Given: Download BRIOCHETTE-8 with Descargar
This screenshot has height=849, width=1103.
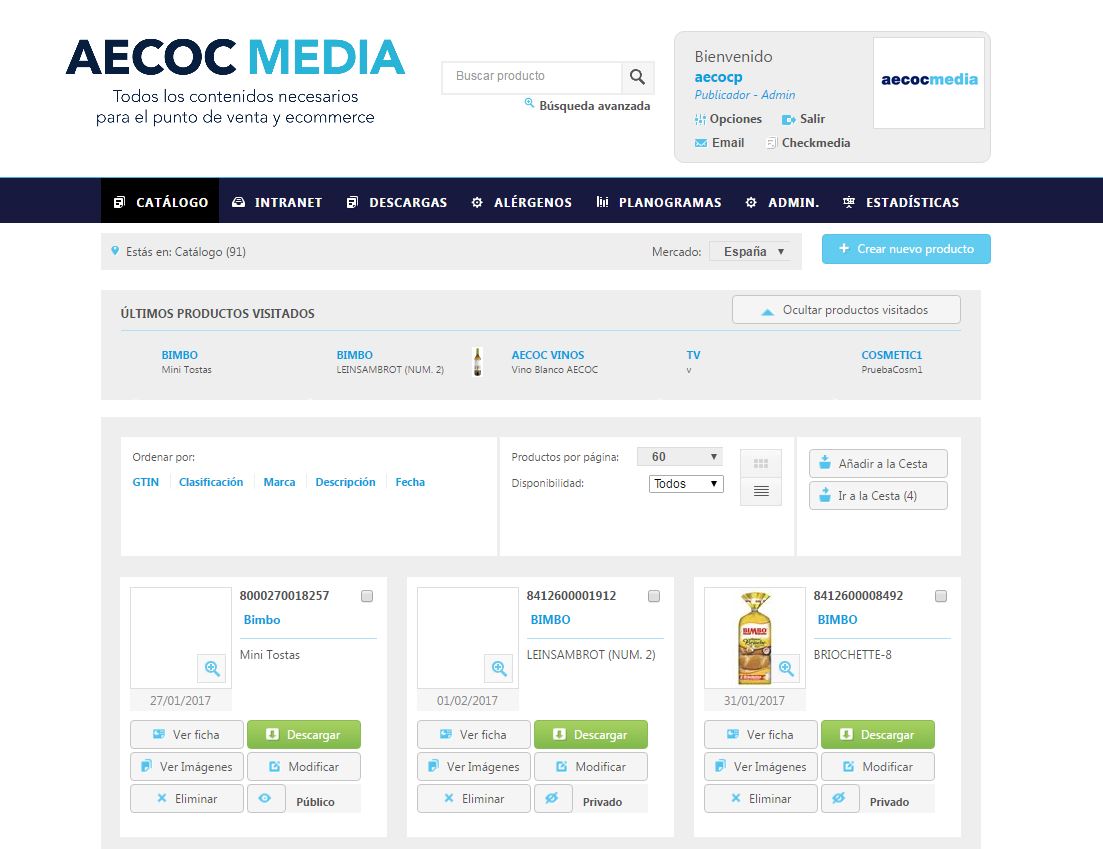Looking at the screenshot, I should tap(878, 734).
